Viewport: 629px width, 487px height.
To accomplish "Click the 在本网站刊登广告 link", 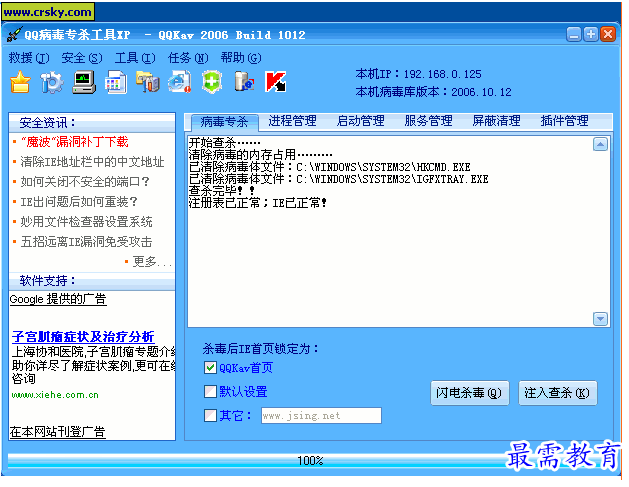I will coord(57,432).
